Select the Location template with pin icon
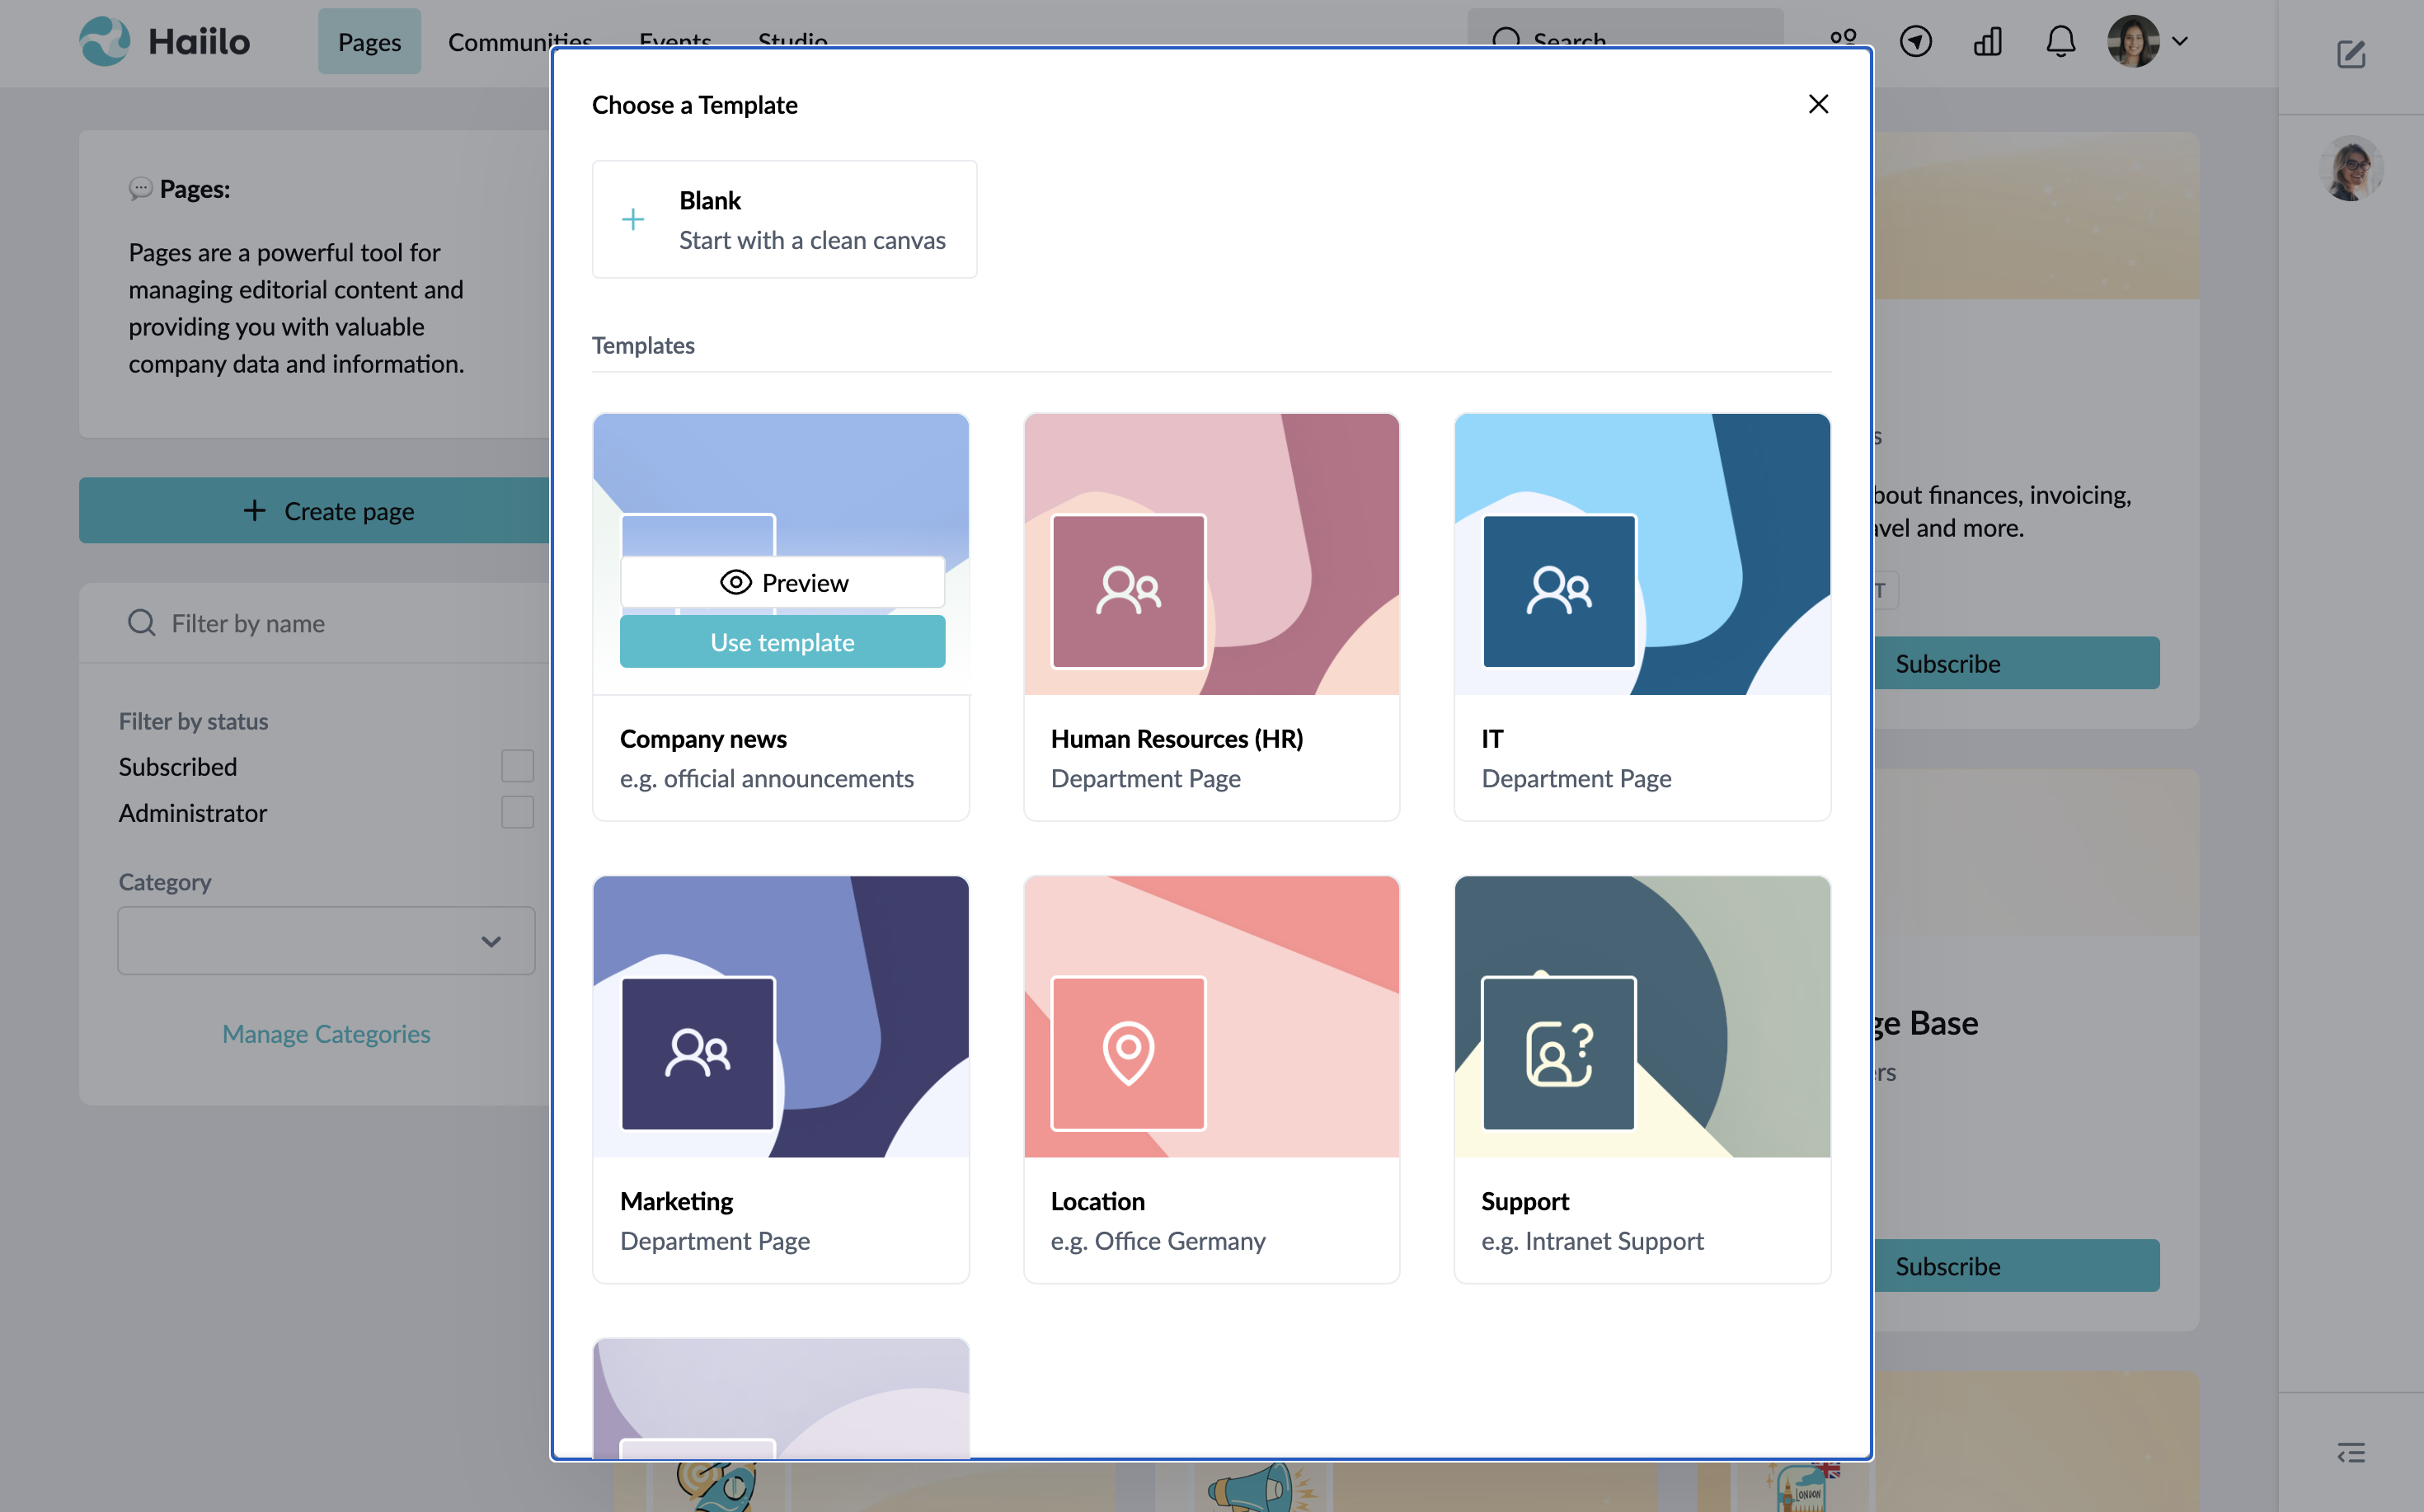This screenshot has height=1512, width=2424. point(1211,1079)
